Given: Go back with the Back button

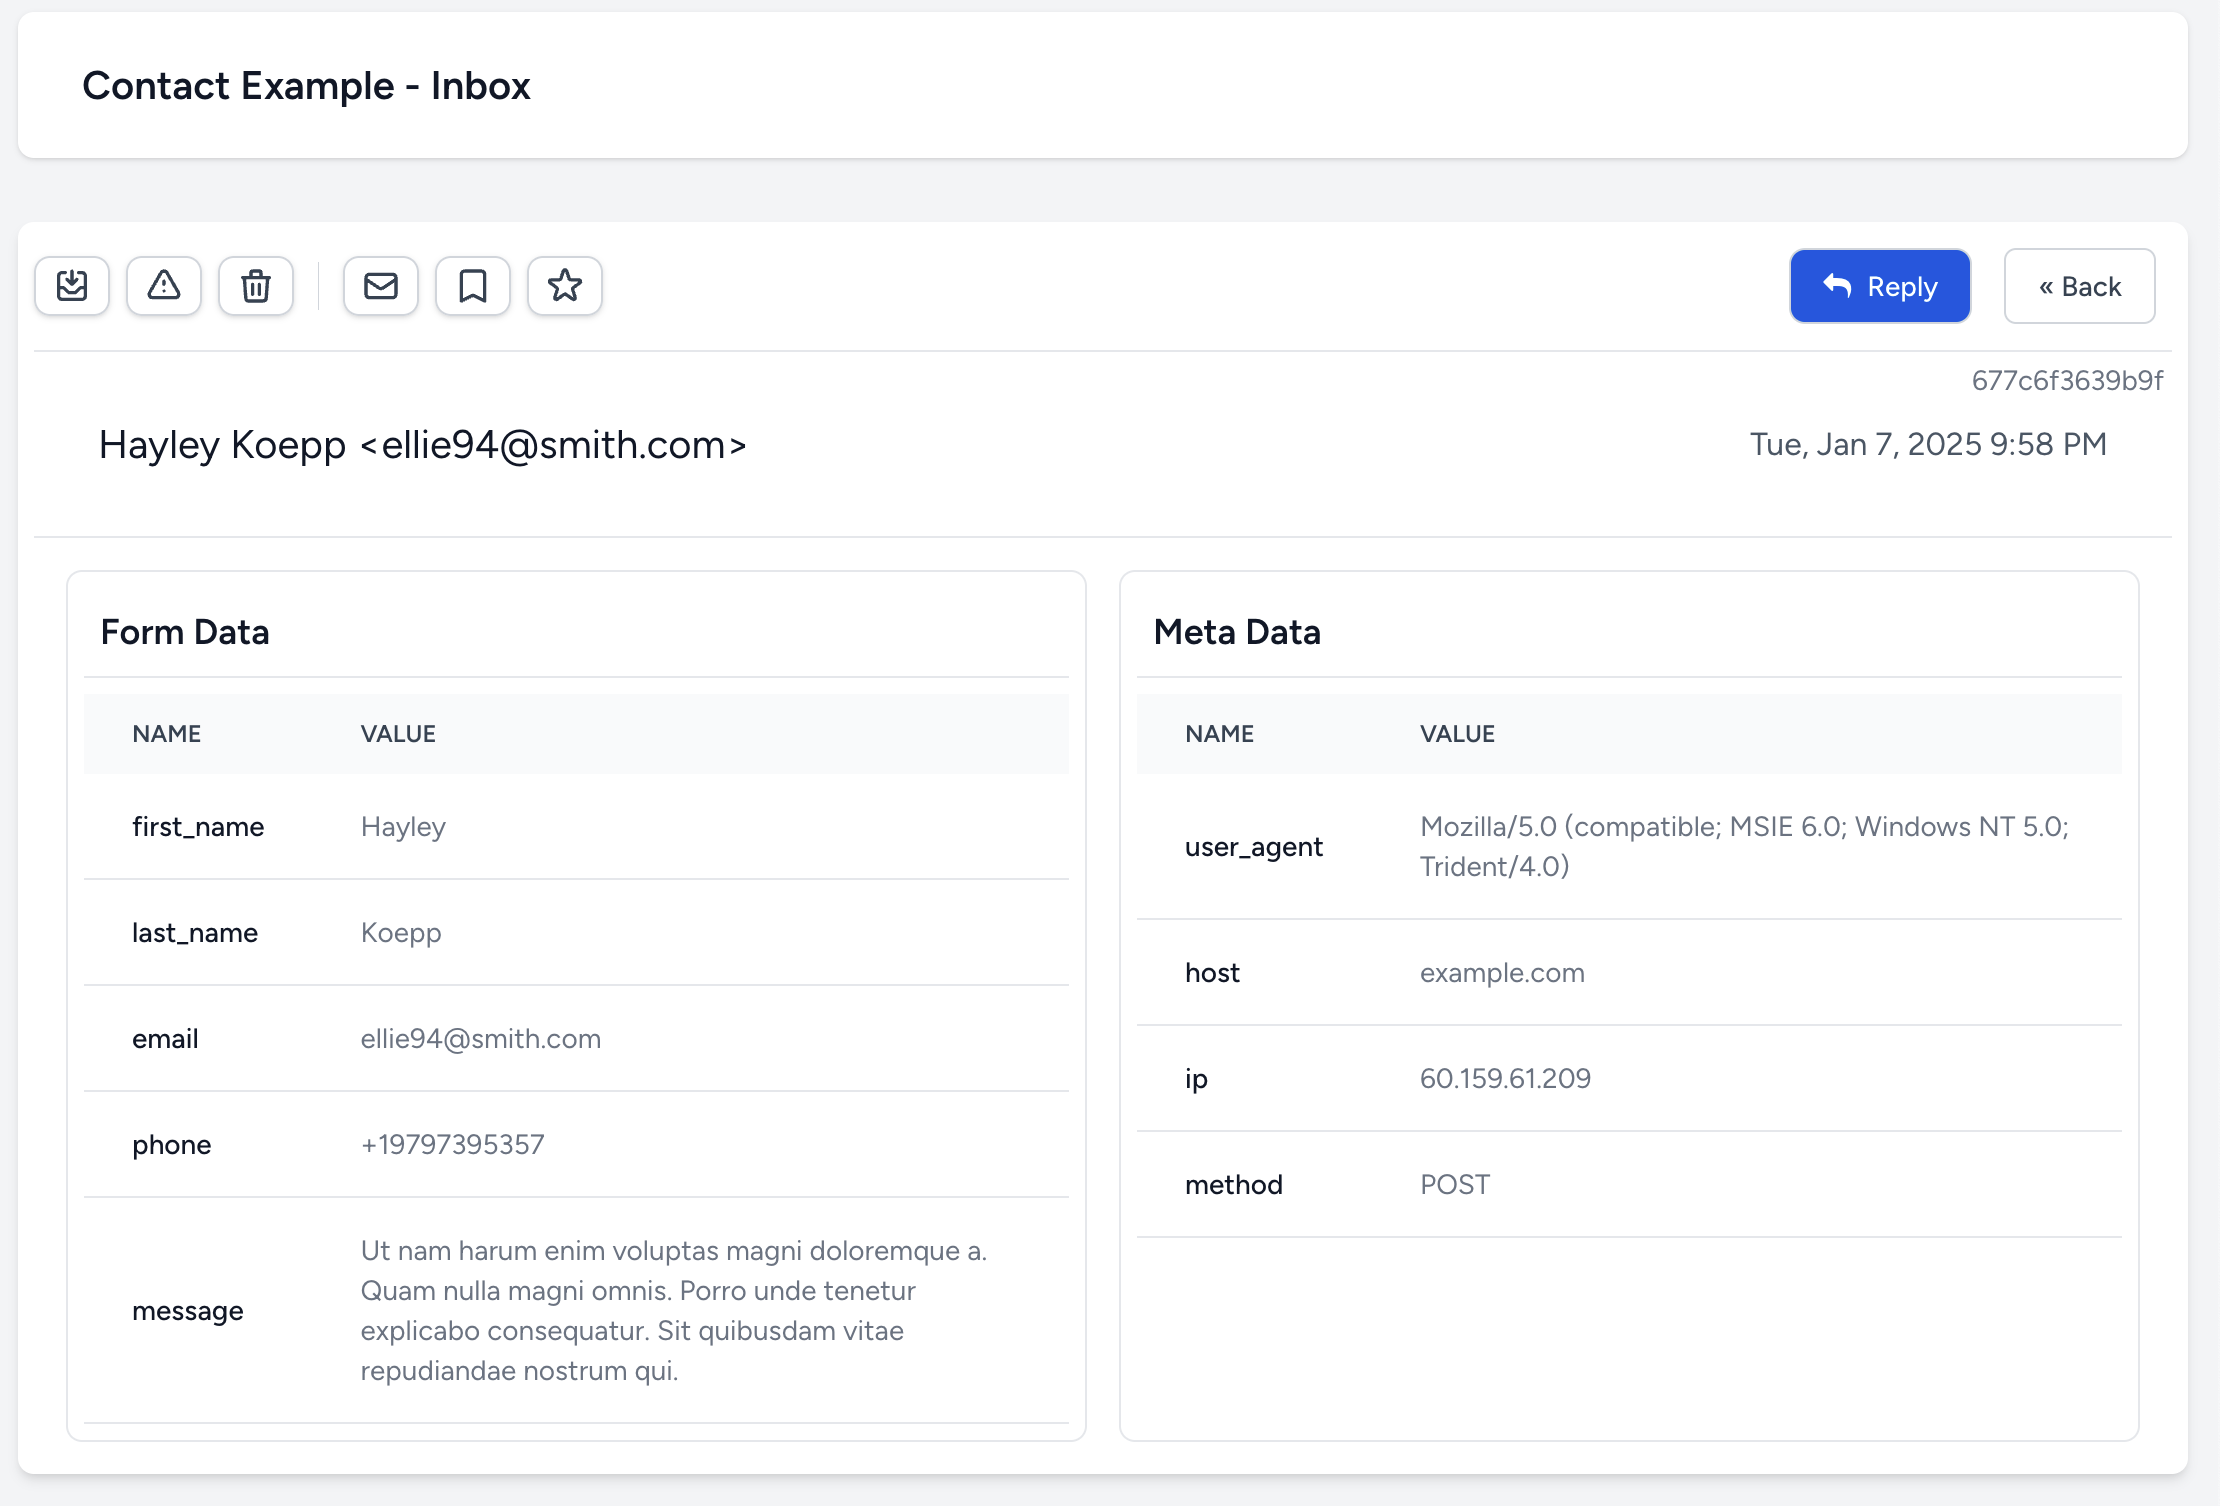Looking at the screenshot, I should pyautogui.click(x=2080, y=286).
